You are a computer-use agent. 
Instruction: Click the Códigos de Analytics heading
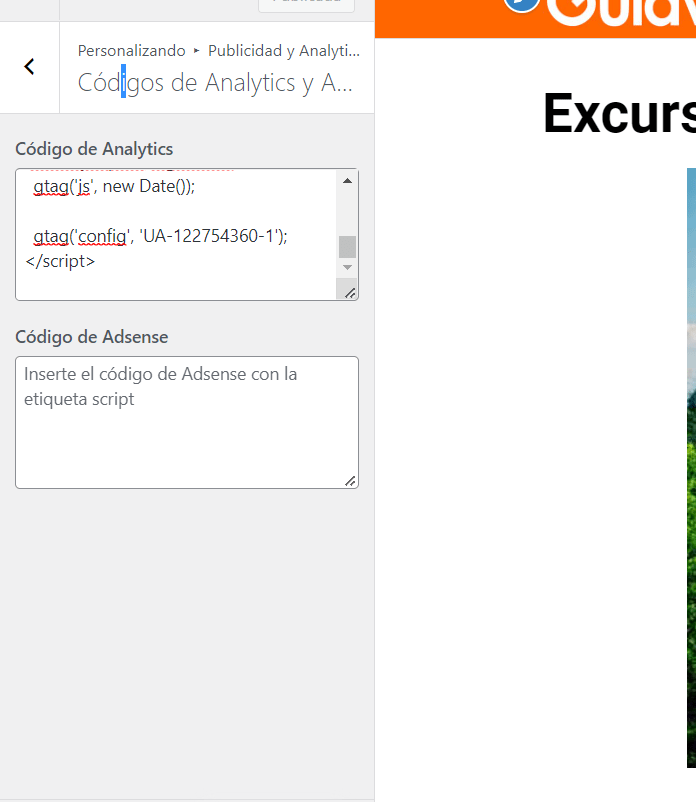(x=215, y=83)
